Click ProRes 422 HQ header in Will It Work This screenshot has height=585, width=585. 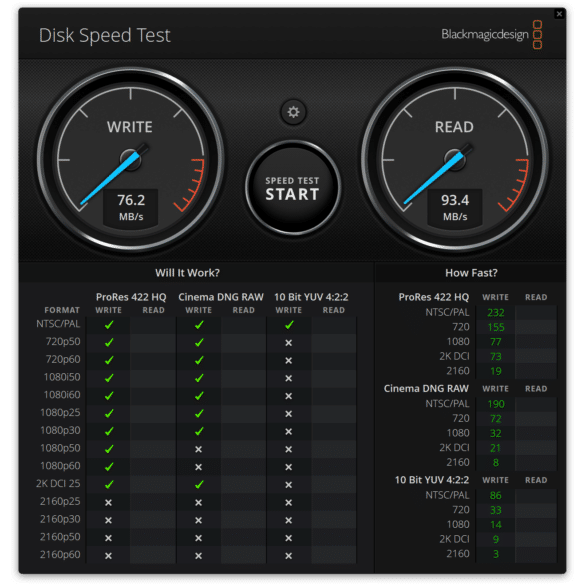[x=131, y=297]
